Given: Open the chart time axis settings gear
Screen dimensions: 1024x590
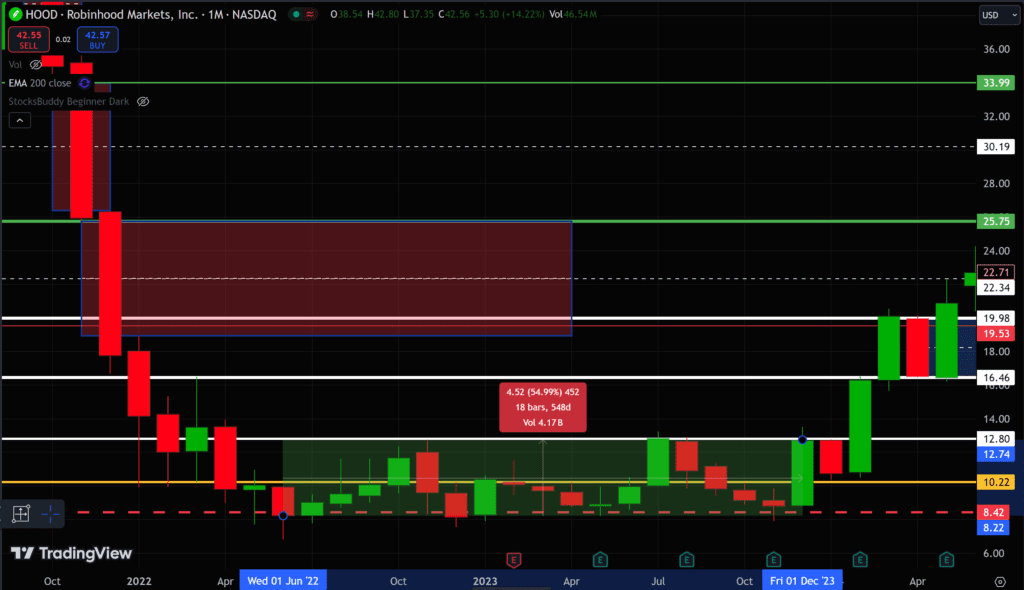Looking at the screenshot, I should tap(1000, 581).
